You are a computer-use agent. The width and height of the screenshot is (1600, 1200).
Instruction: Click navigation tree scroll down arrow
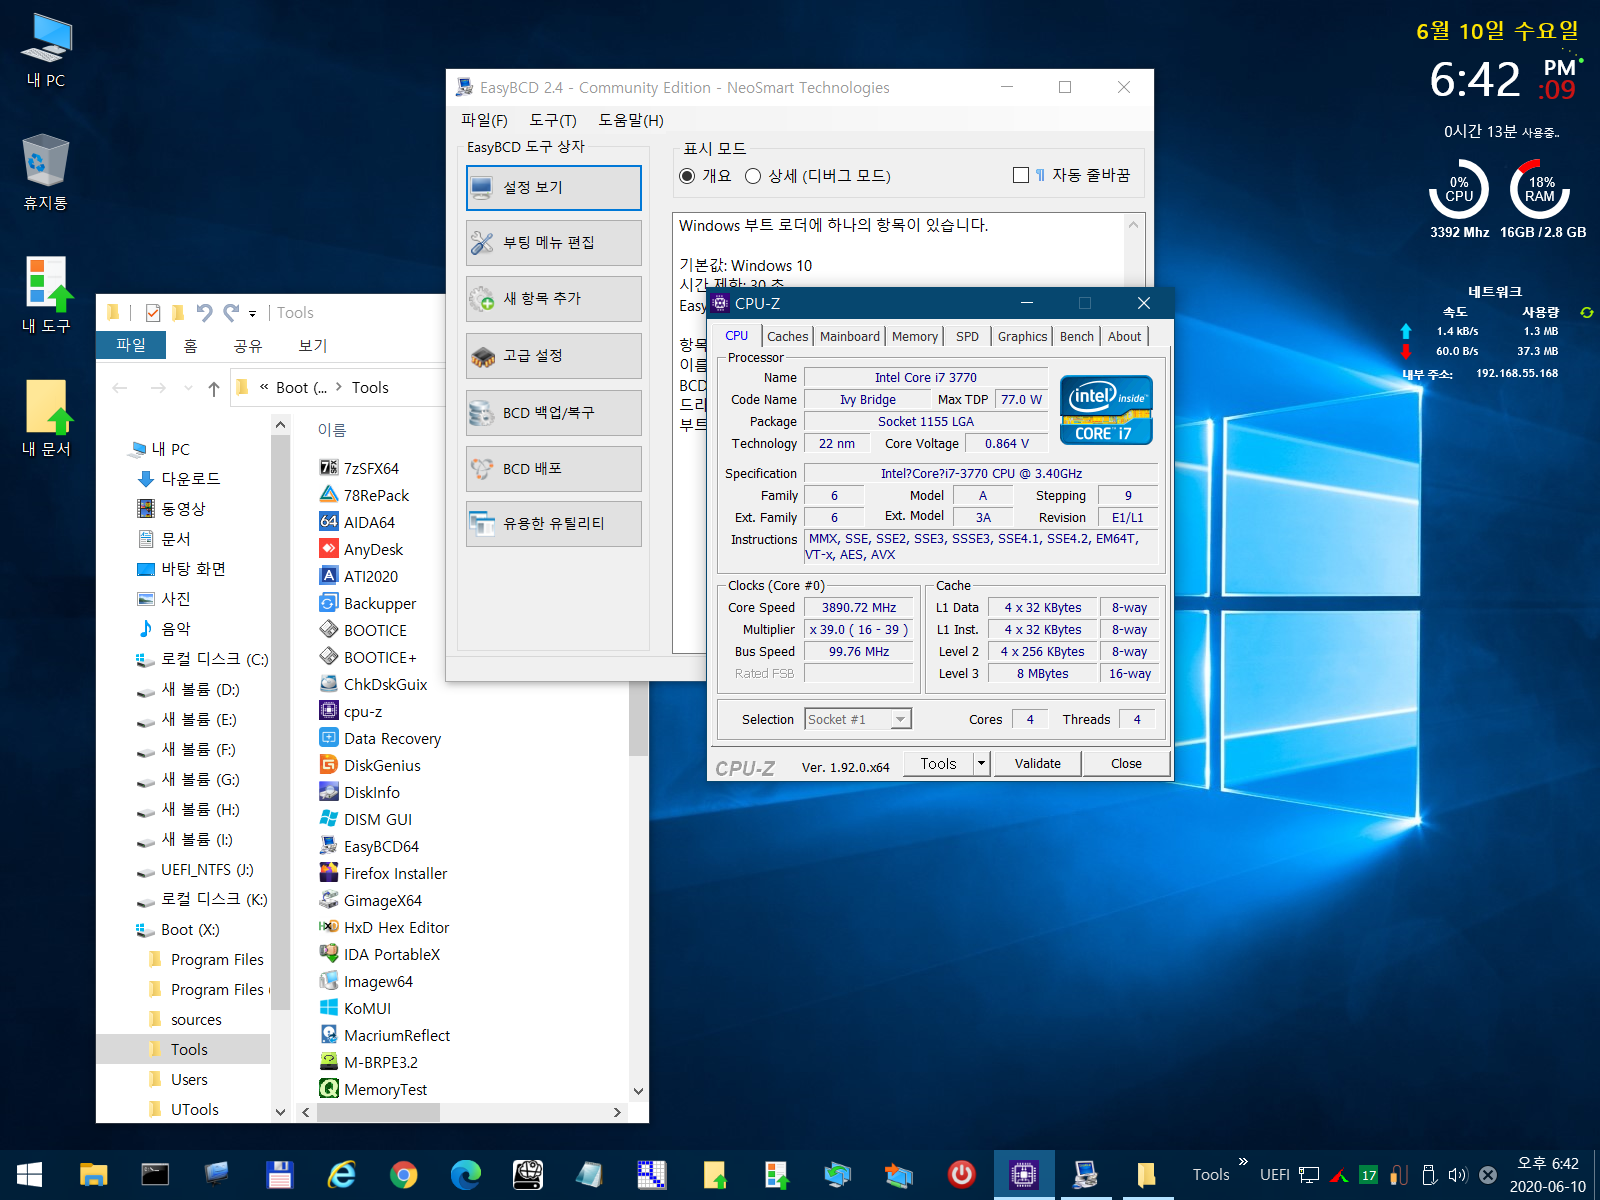280,1112
